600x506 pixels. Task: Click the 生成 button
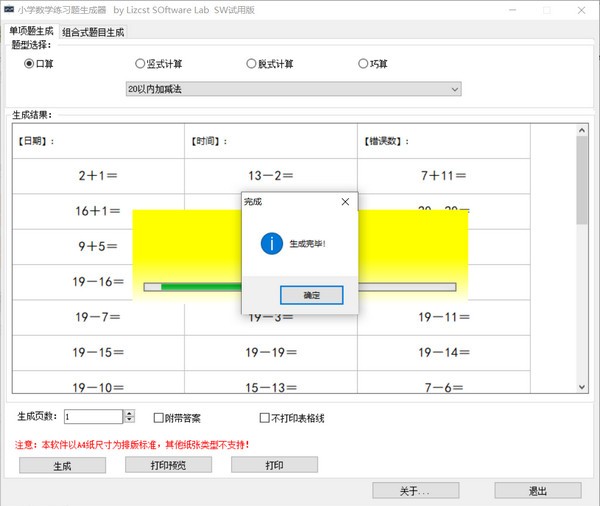coord(62,465)
